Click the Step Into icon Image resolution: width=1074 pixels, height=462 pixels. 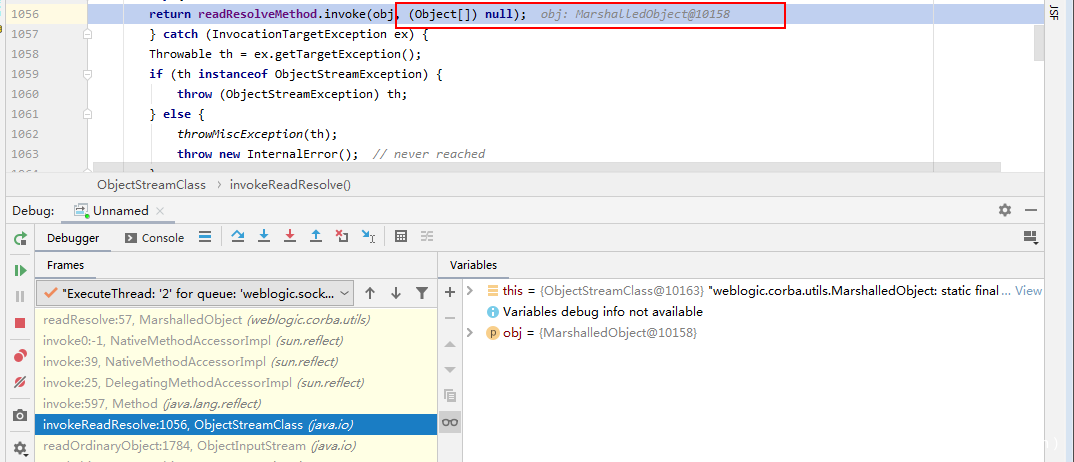[x=264, y=237]
